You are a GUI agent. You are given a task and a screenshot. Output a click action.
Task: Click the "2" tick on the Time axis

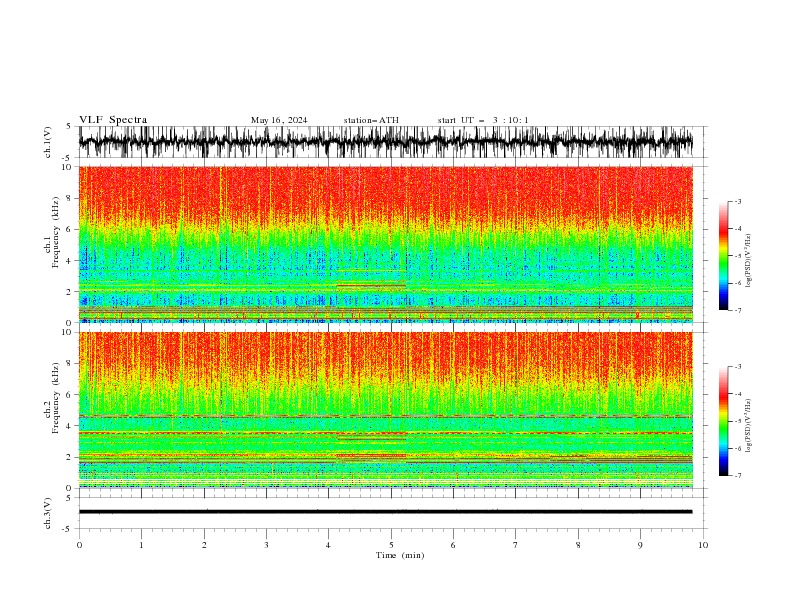(x=204, y=545)
